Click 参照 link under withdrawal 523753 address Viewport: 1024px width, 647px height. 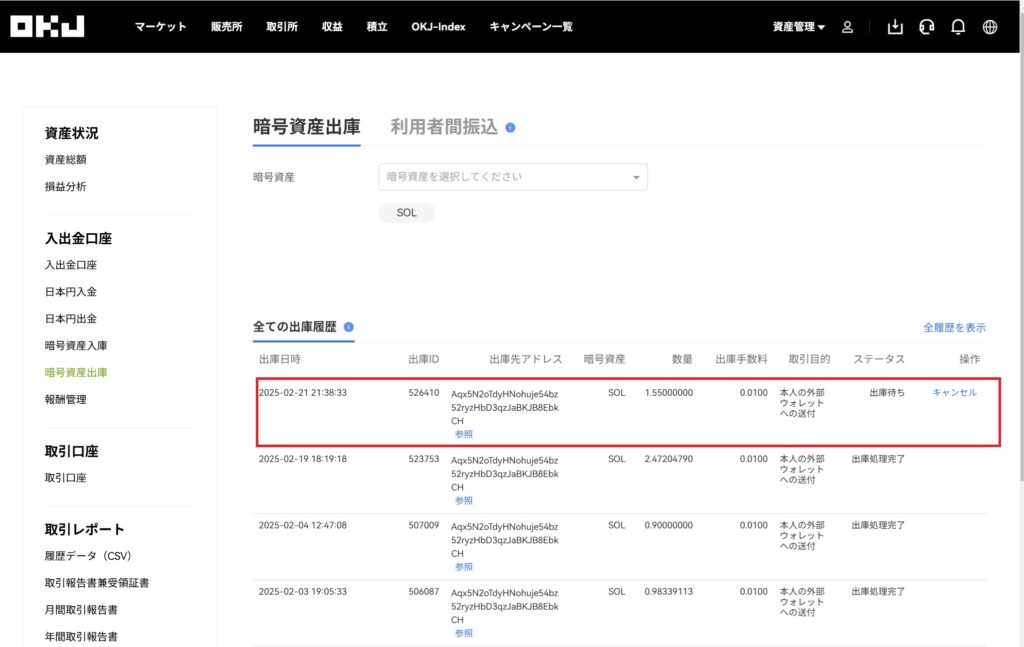click(x=464, y=501)
